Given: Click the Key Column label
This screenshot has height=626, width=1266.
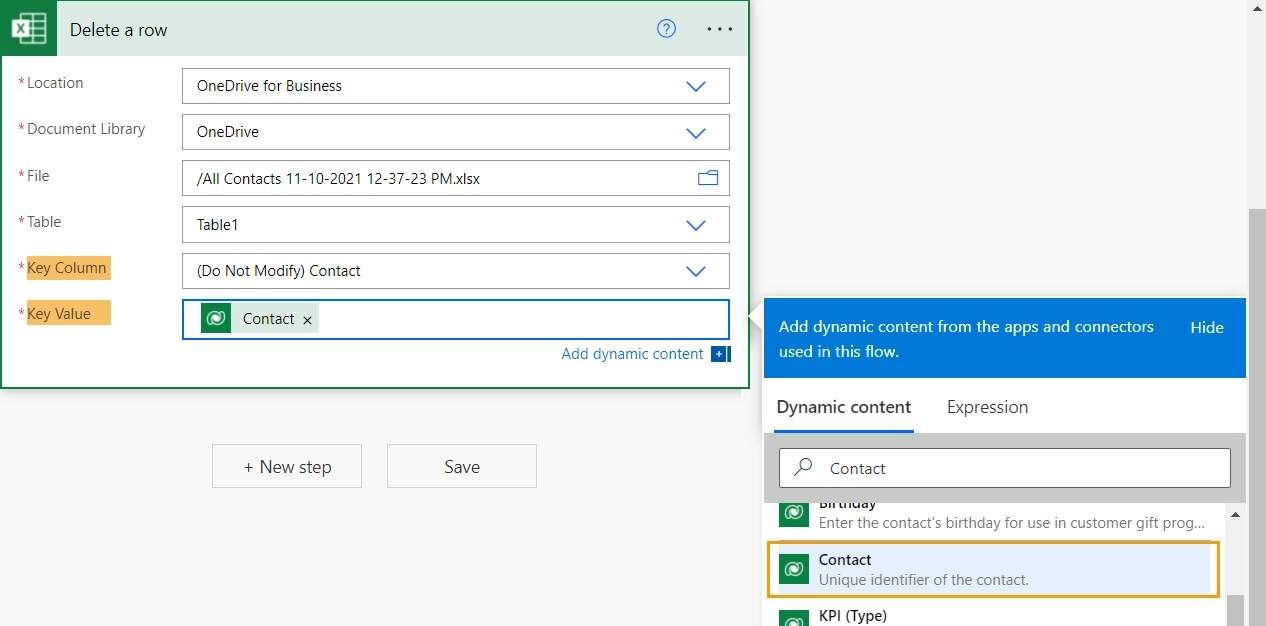Looking at the screenshot, I should click(67, 268).
